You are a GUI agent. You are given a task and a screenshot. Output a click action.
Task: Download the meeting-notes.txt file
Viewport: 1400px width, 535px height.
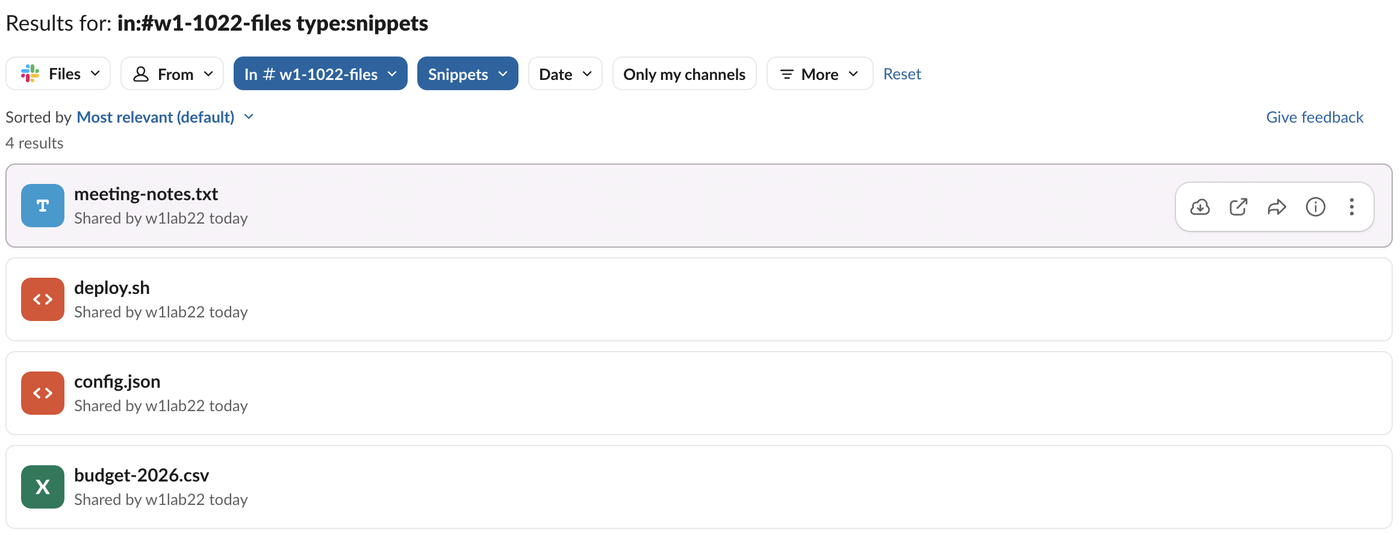tap(1200, 207)
